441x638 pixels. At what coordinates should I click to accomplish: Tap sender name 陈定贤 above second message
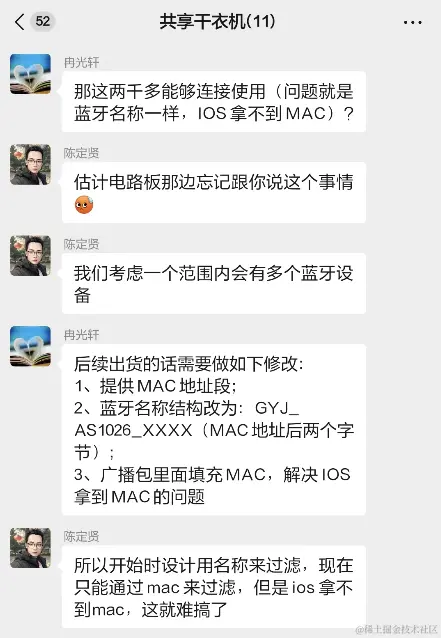(81, 153)
